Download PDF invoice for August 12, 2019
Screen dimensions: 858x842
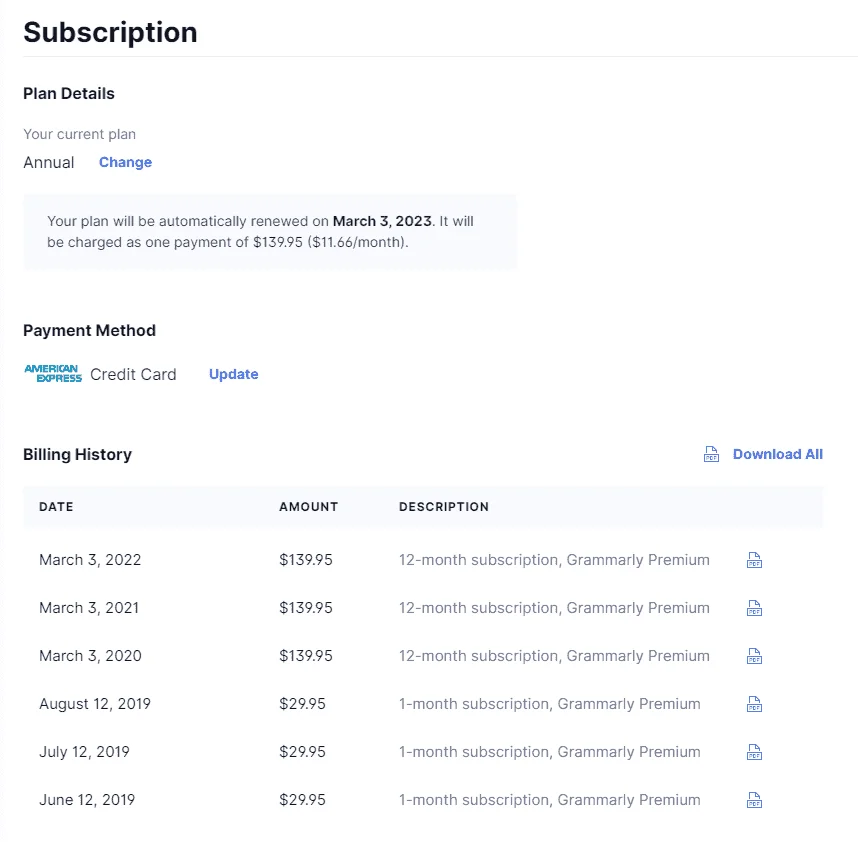pyautogui.click(x=754, y=704)
